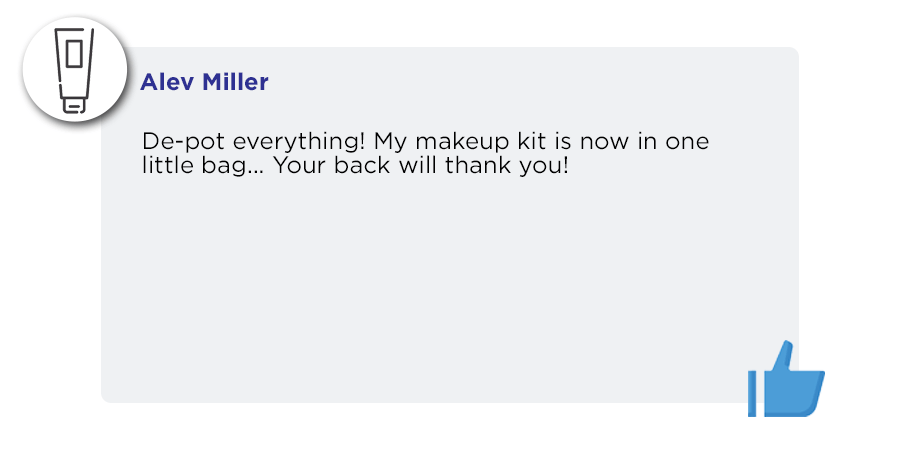900x450 pixels.
Task: Select the phrase De-pot everything!
Action: tap(254, 142)
